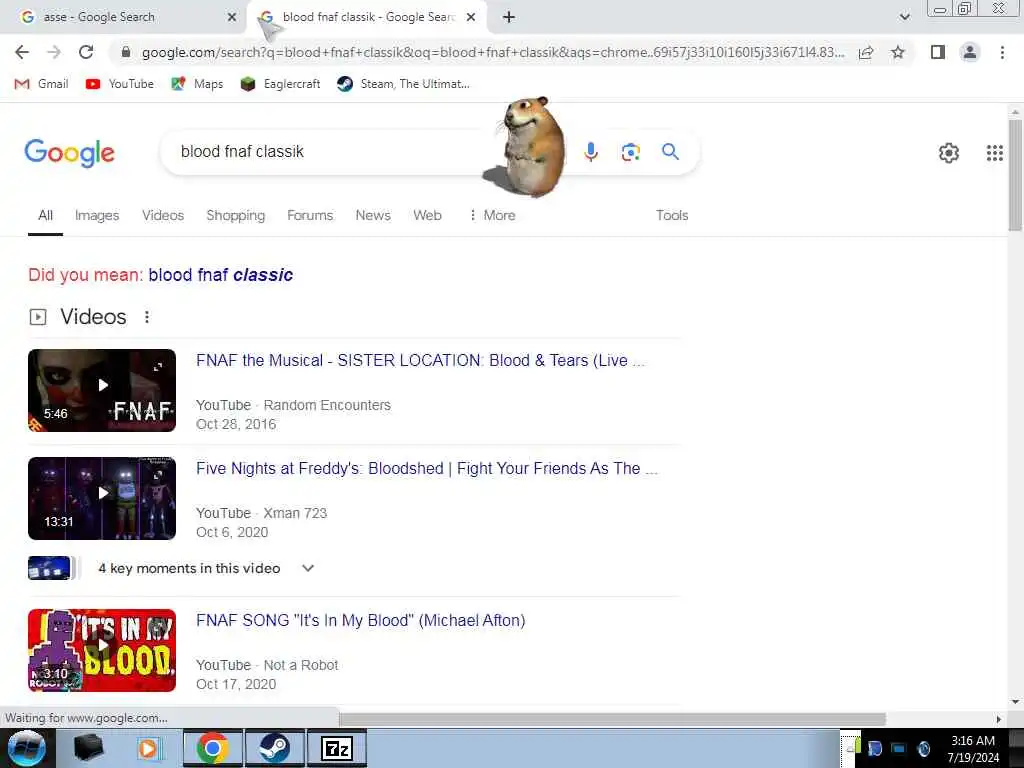Viewport: 1024px width, 768px height.
Task: Click the key moments preview thumbnail
Action: tap(49, 568)
